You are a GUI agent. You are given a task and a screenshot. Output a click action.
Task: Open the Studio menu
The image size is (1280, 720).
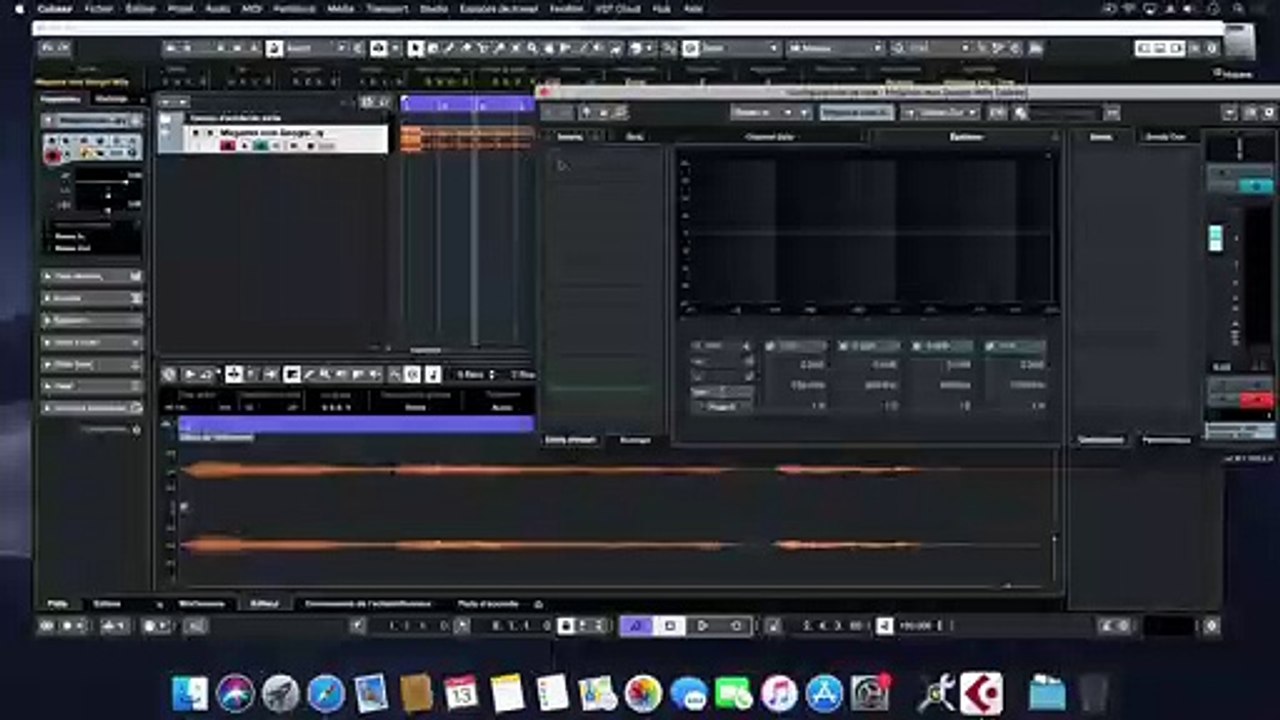tap(433, 8)
